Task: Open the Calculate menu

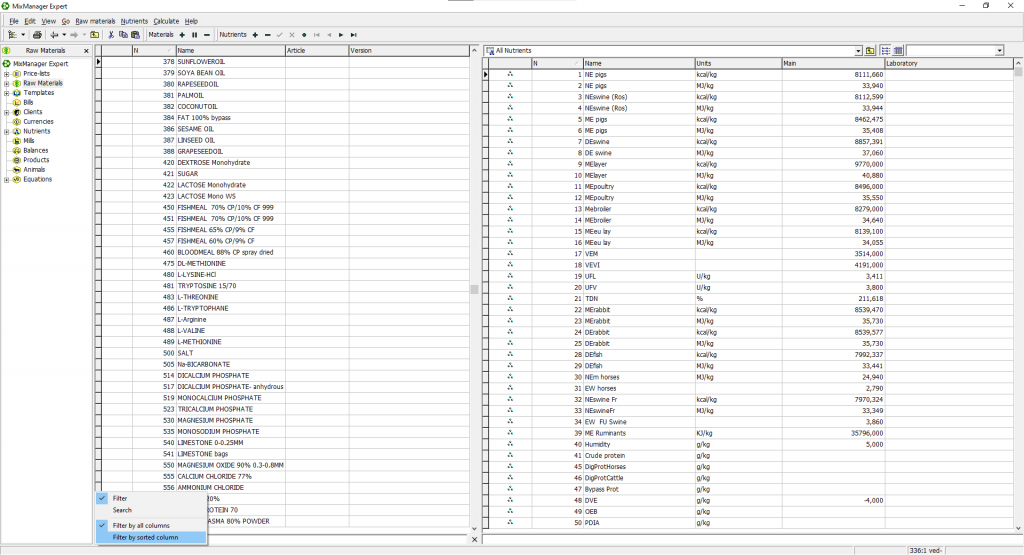Action: point(166,21)
